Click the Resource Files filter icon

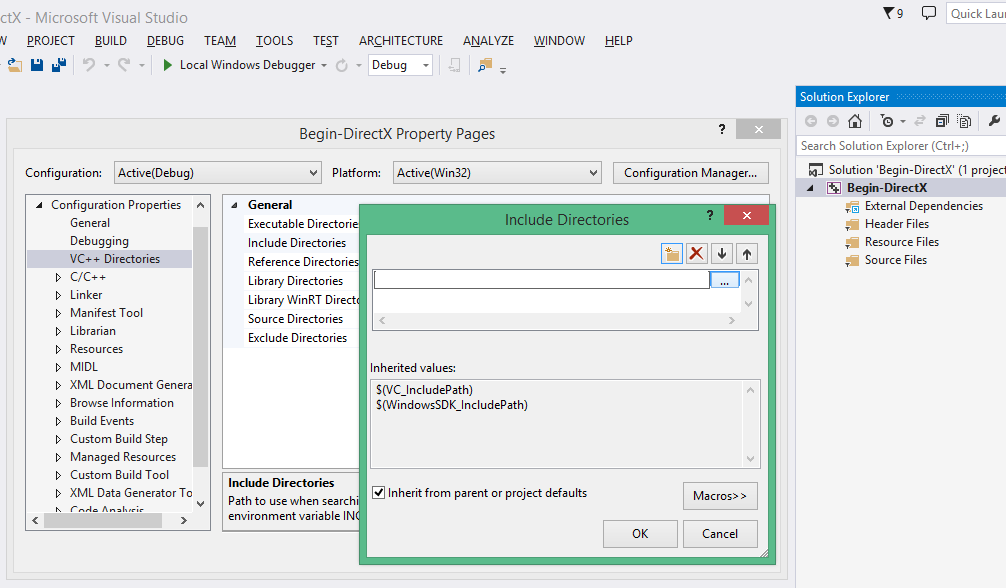point(852,243)
